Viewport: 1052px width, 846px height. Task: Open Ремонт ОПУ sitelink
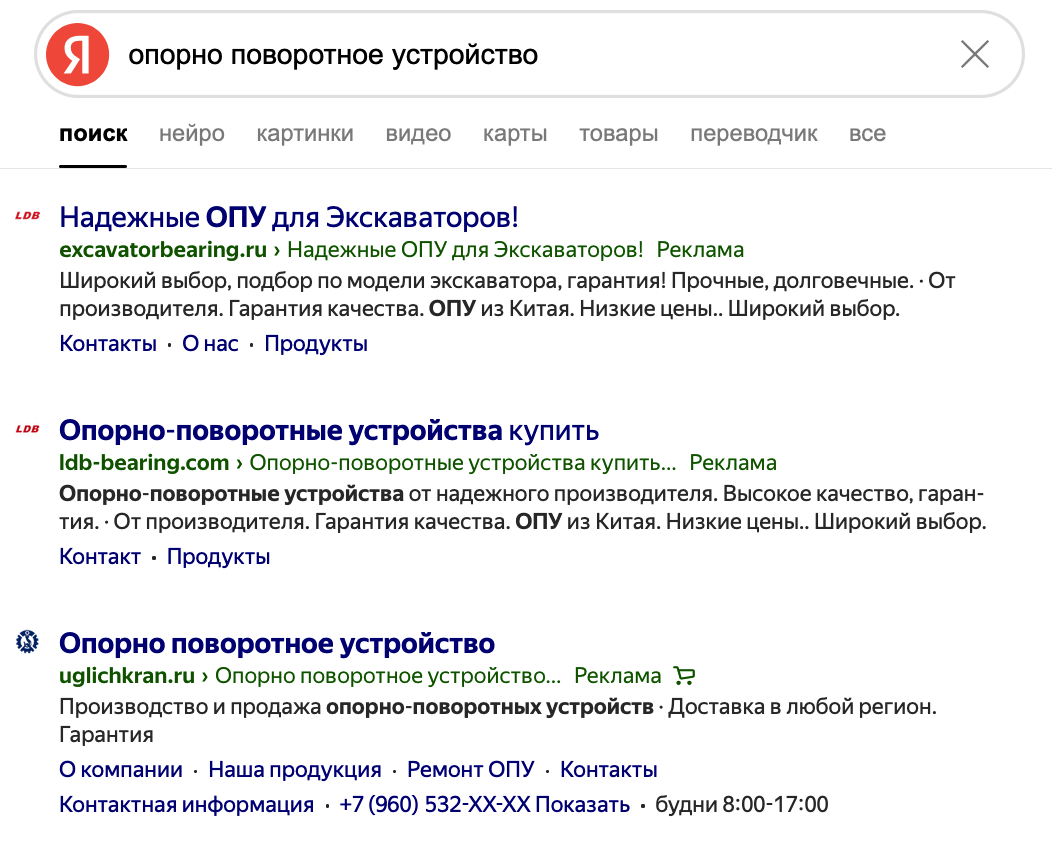click(x=470, y=770)
